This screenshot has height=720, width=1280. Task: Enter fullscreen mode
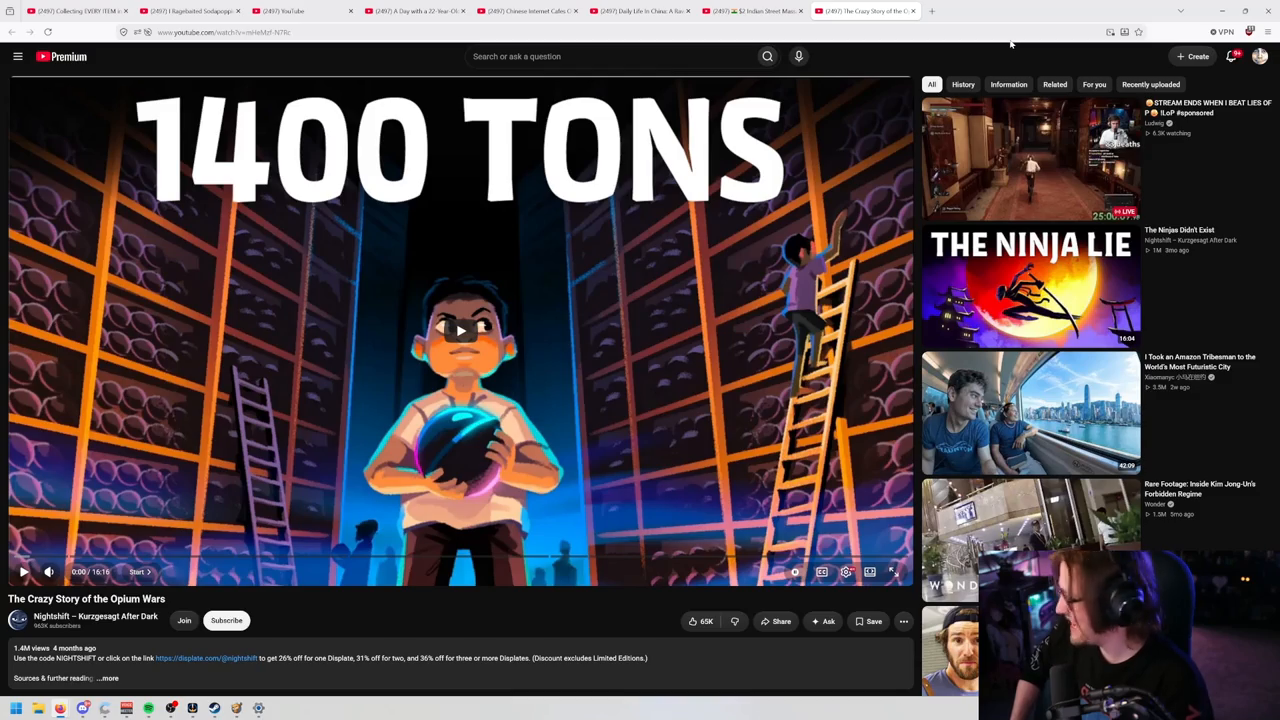[894, 572]
